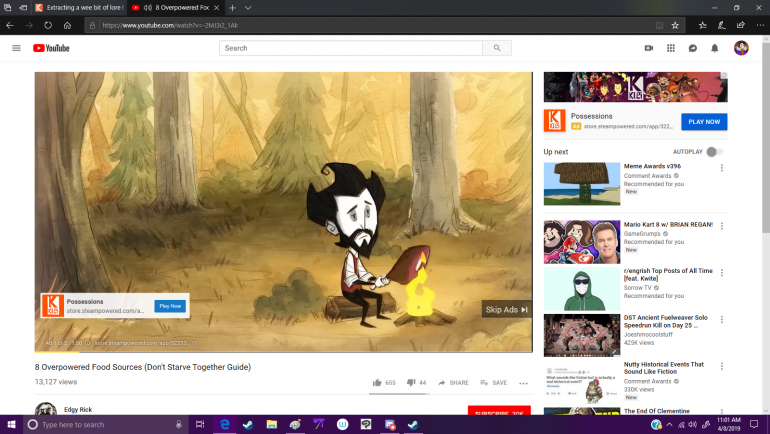Screen dimensions: 770x434
Task: Go to the browser home page
Action: pos(67,26)
